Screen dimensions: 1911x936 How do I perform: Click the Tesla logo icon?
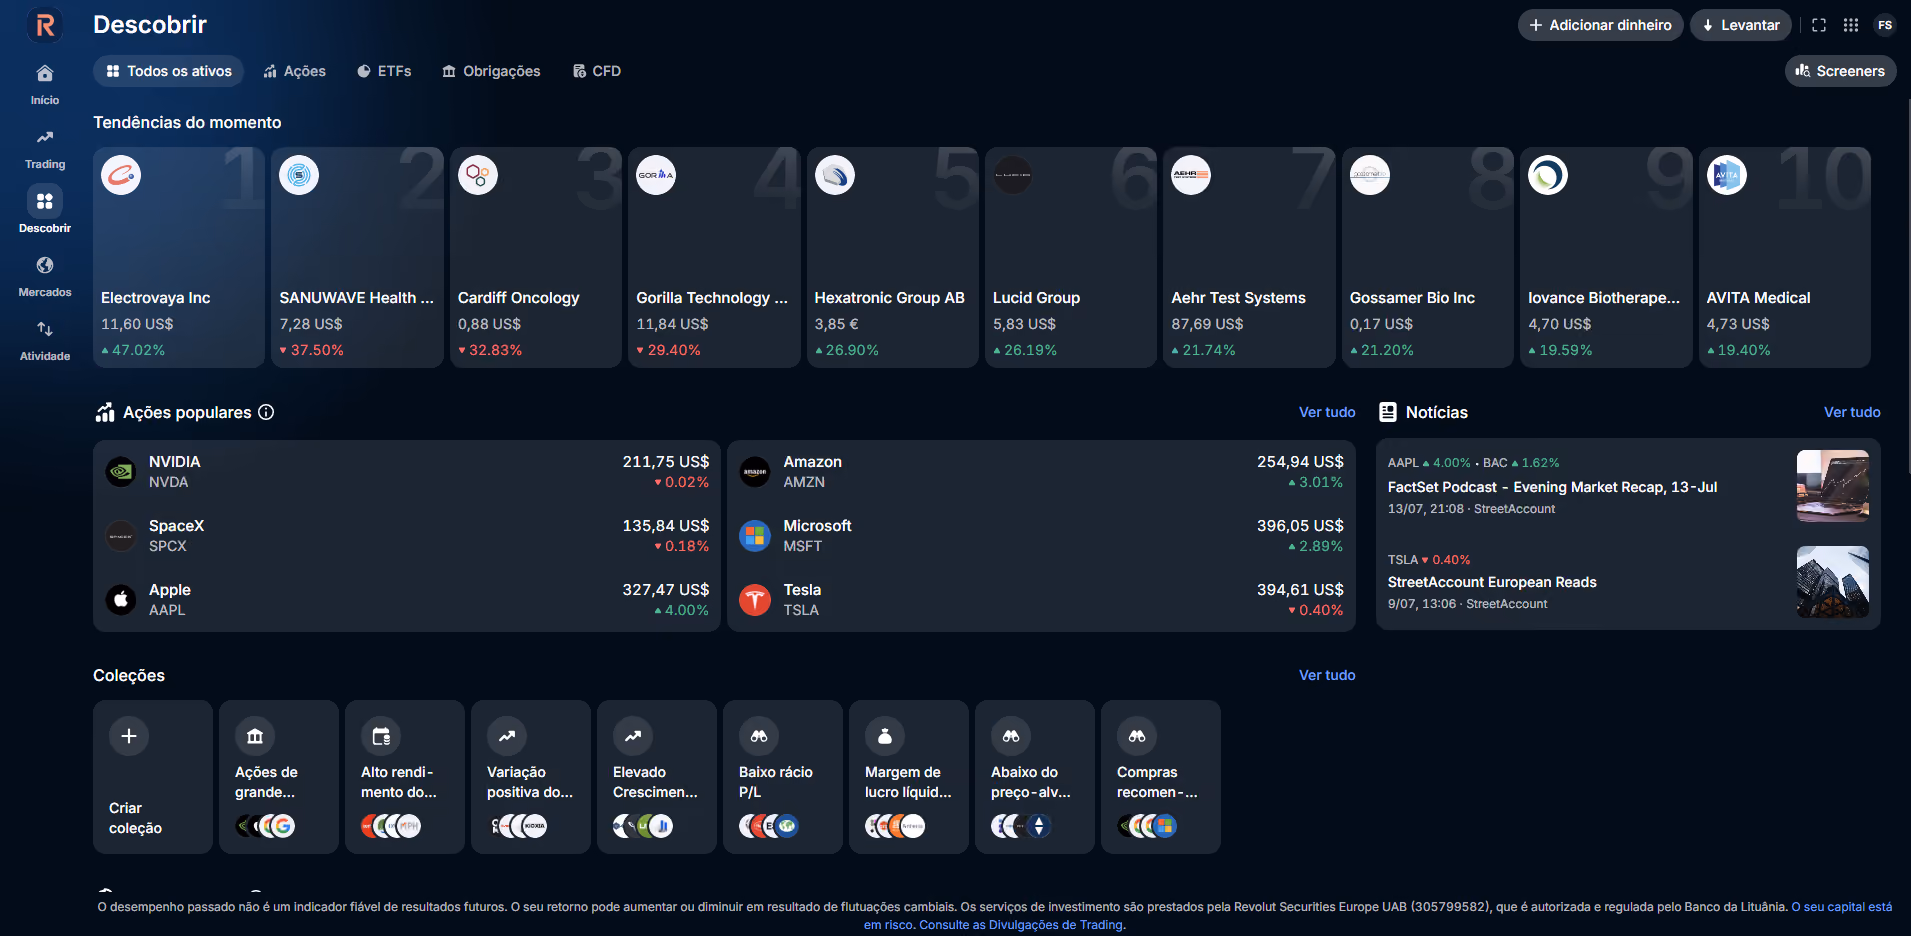(x=755, y=600)
